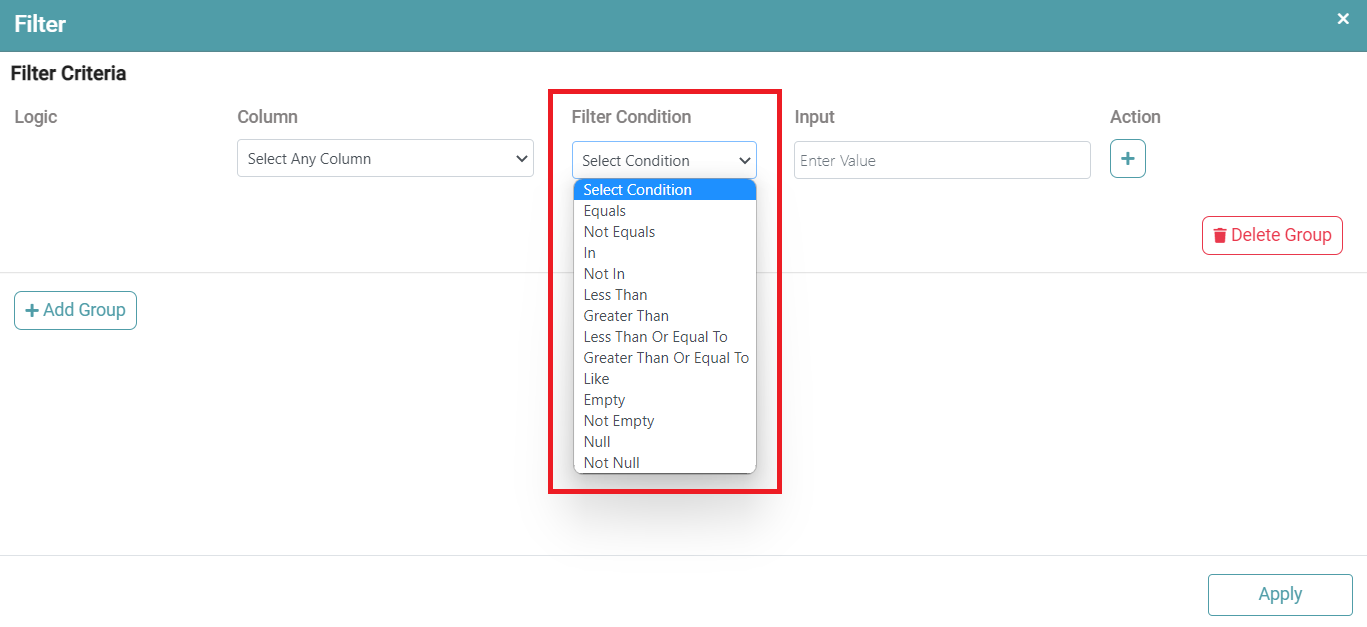
Task: Select Greater Than Or Equal To option
Action: (x=665, y=358)
